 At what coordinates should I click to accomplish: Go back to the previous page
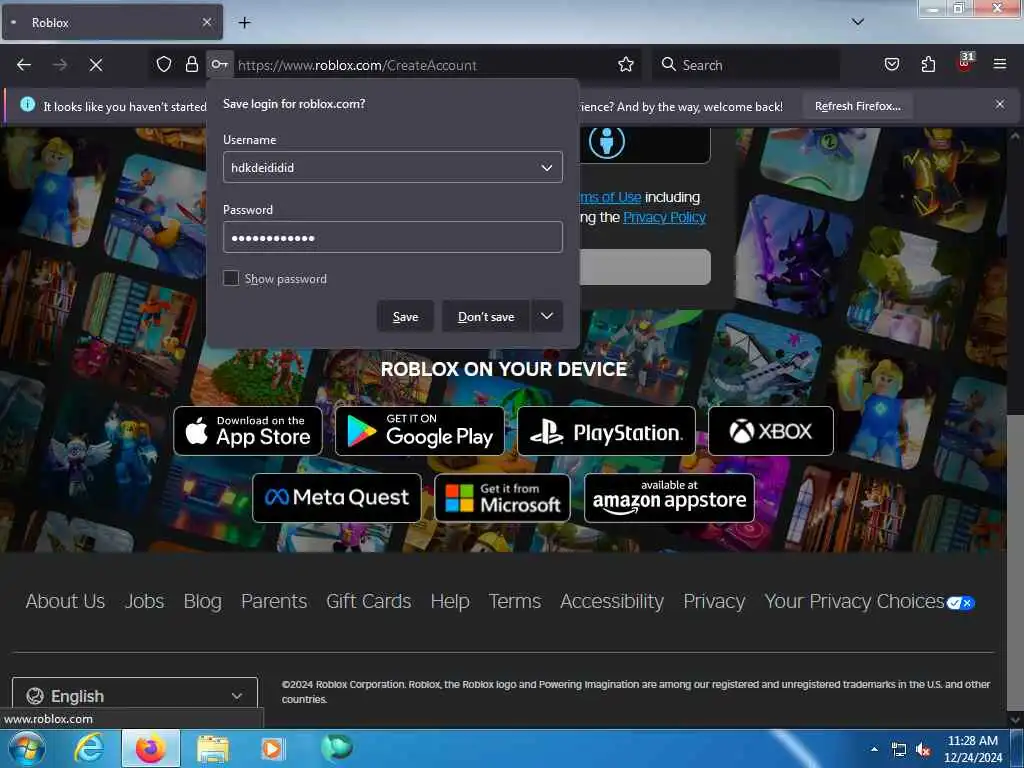click(x=24, y=65)
